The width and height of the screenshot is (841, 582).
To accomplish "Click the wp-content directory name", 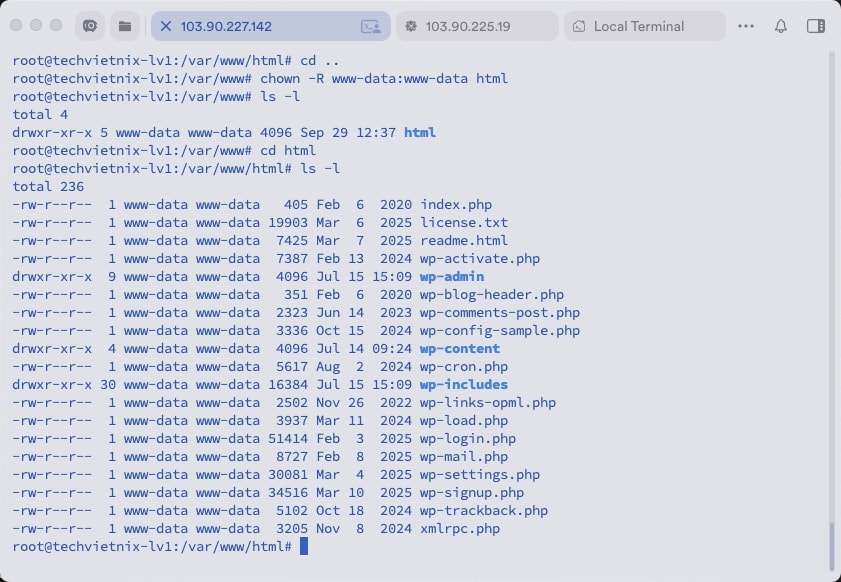I will (x=460, y=349).
